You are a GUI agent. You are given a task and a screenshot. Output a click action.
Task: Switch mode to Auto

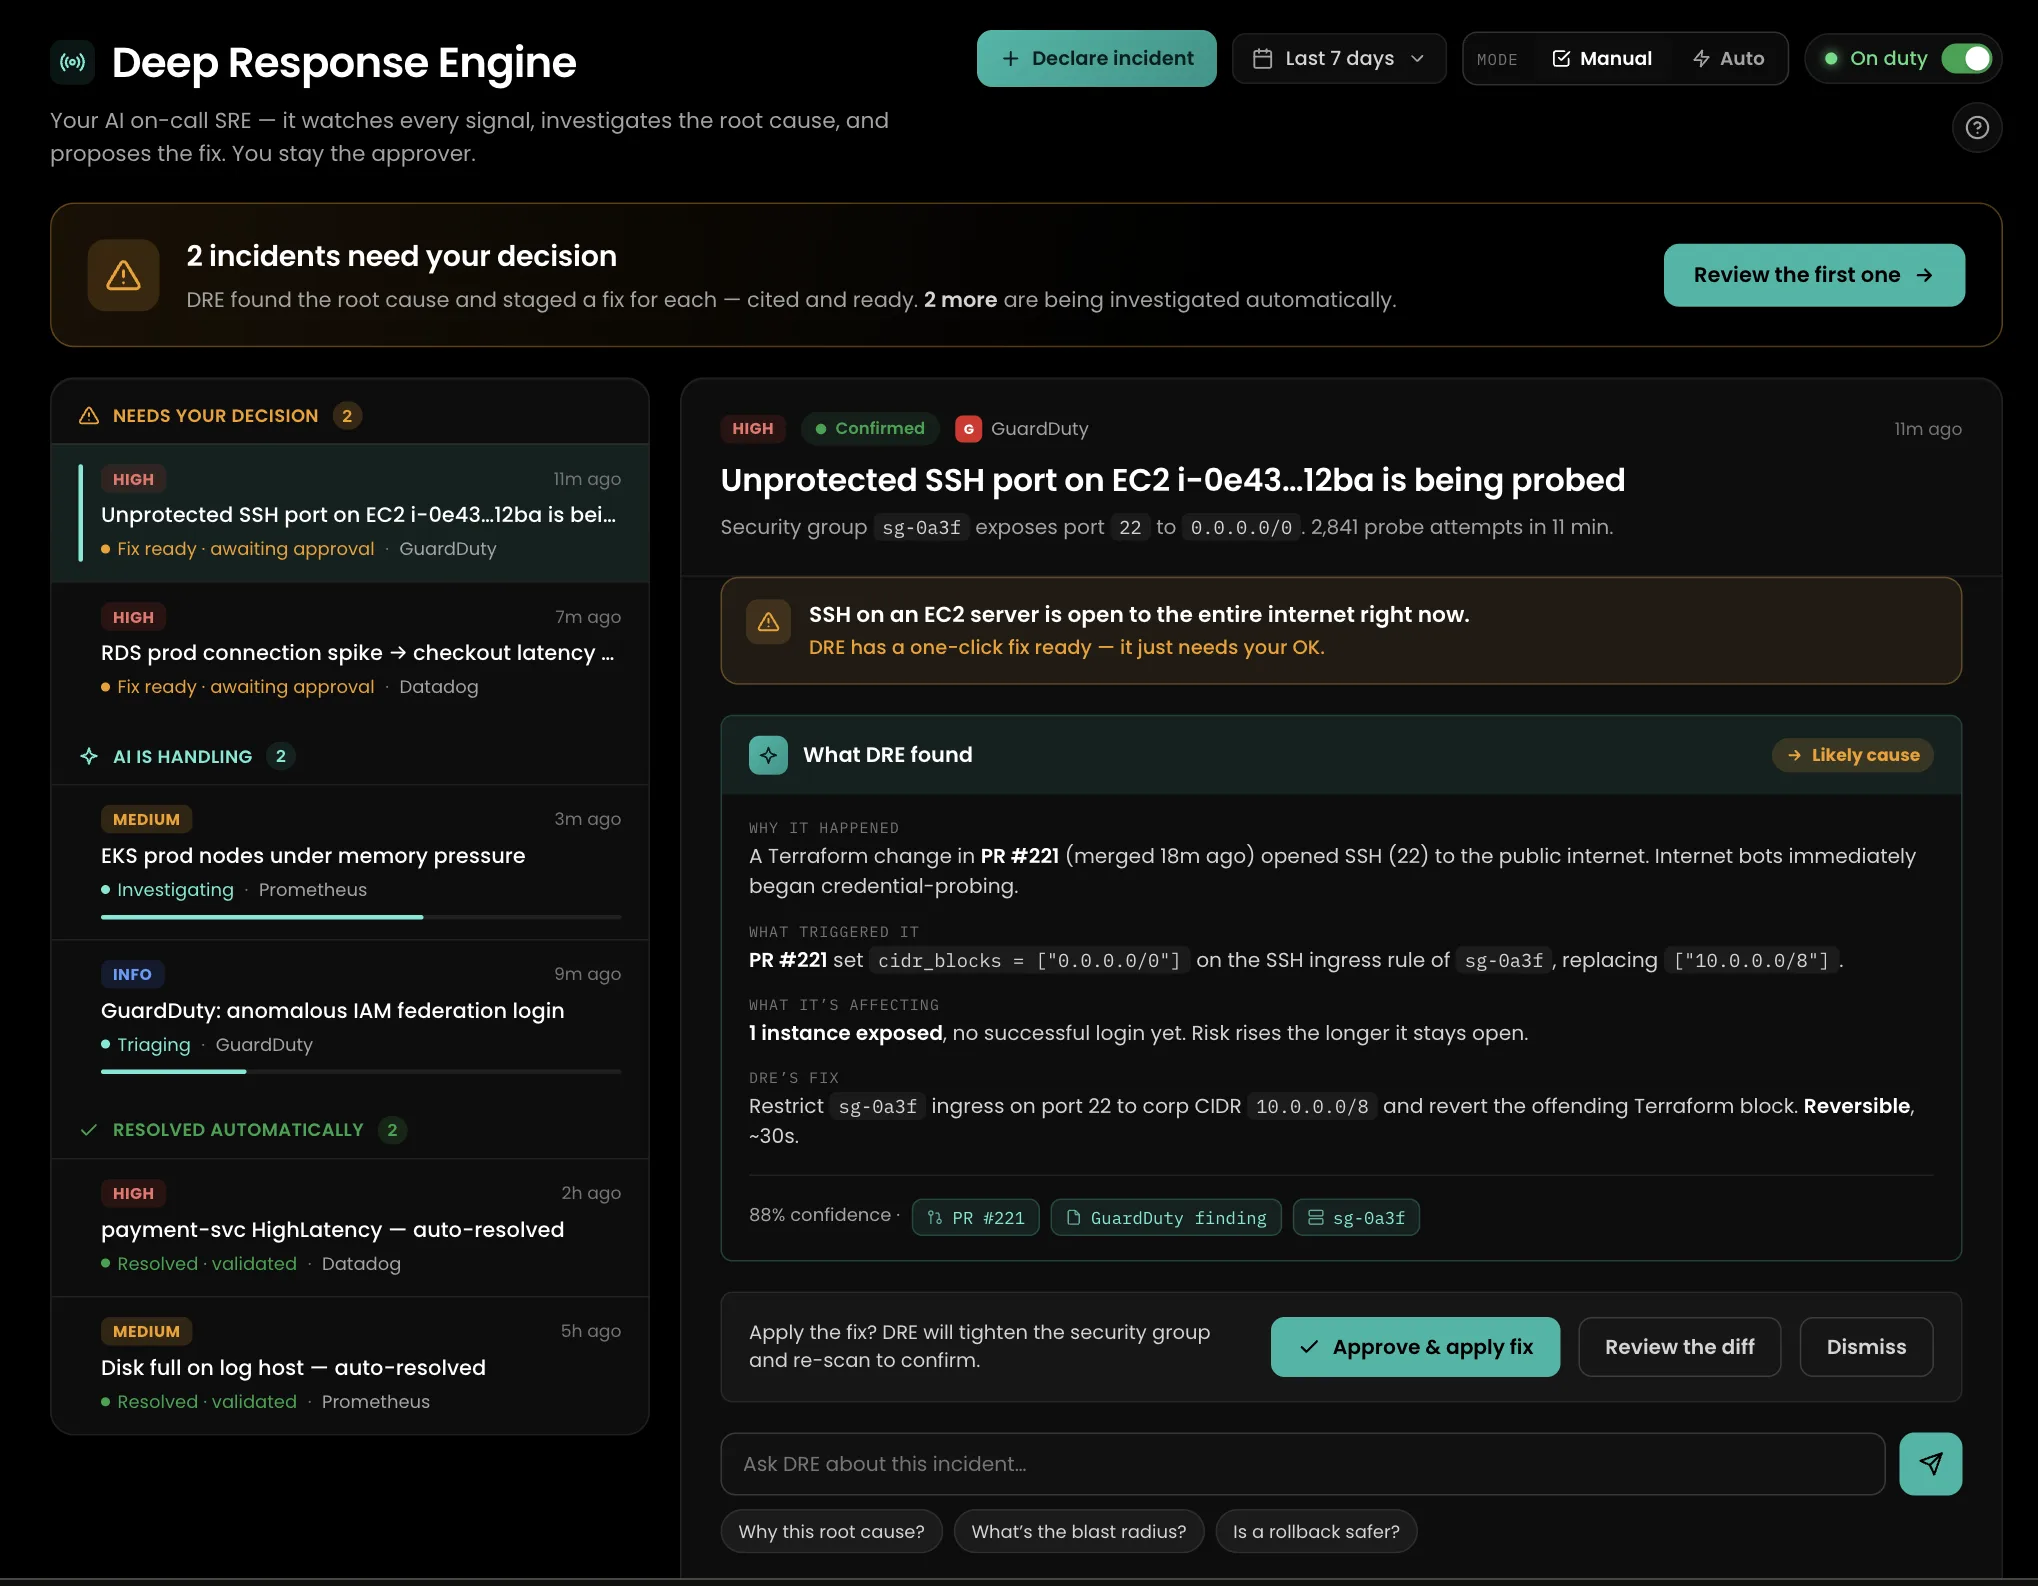[1728, 59]
